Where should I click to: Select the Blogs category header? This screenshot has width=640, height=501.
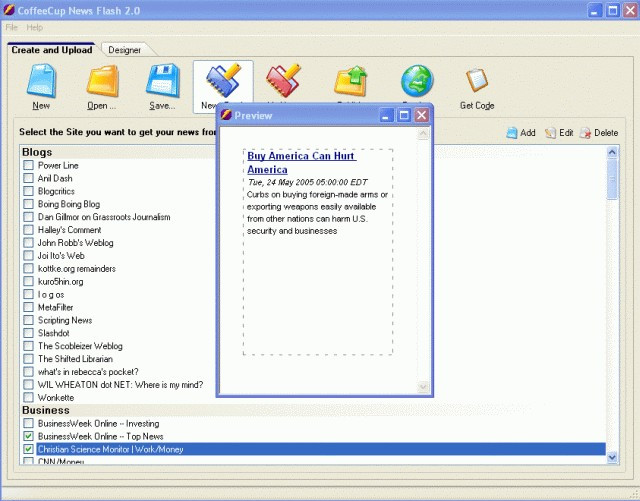click(37, 152)
